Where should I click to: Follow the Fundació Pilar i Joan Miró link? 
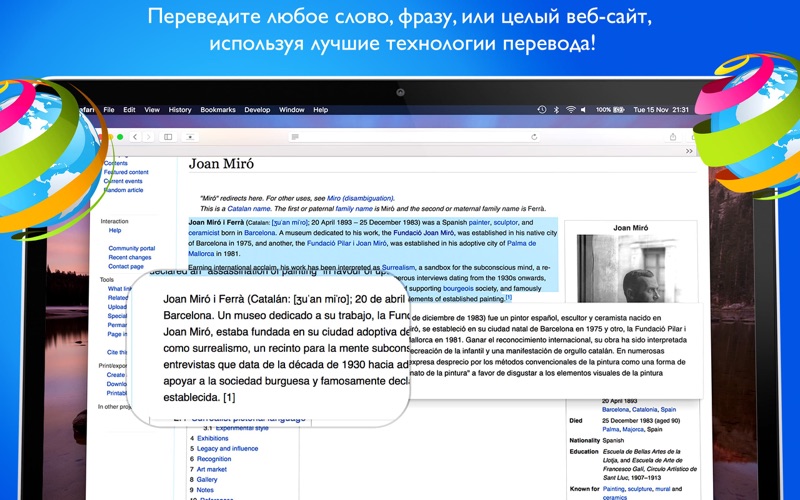pyautogui.click(x=347, y=243)
